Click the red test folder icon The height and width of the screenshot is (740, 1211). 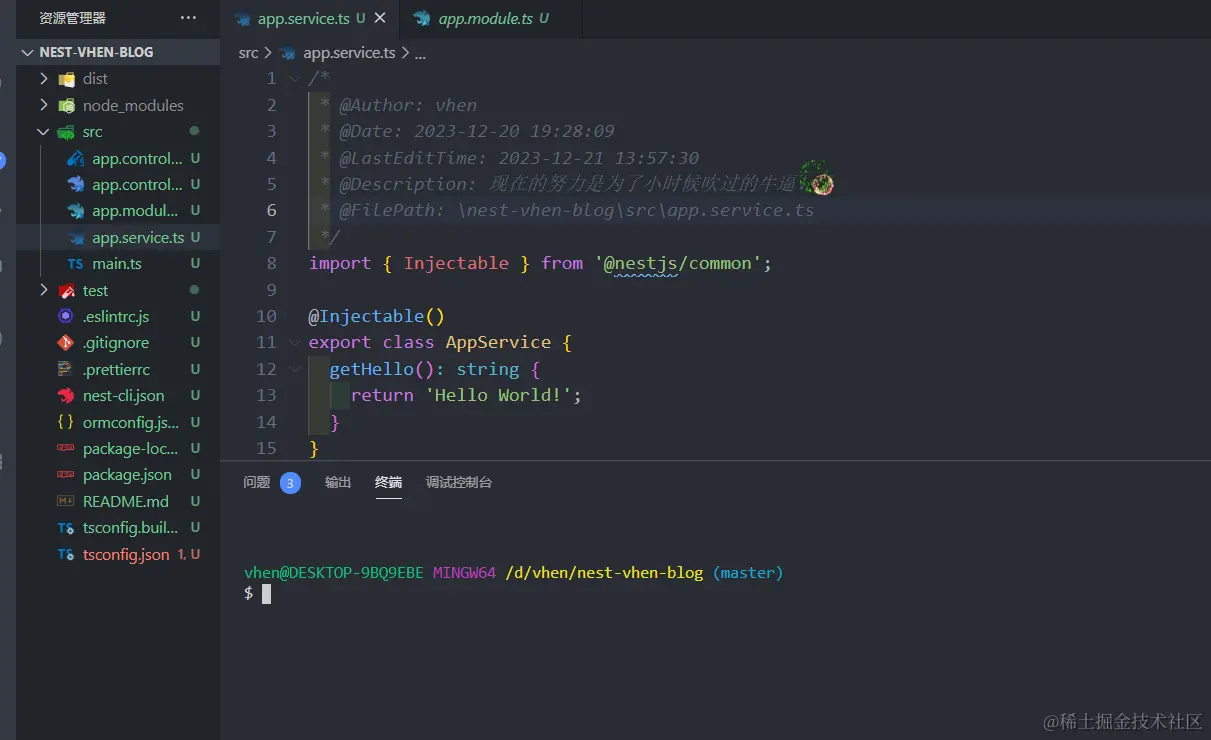(x=67, y=291)
